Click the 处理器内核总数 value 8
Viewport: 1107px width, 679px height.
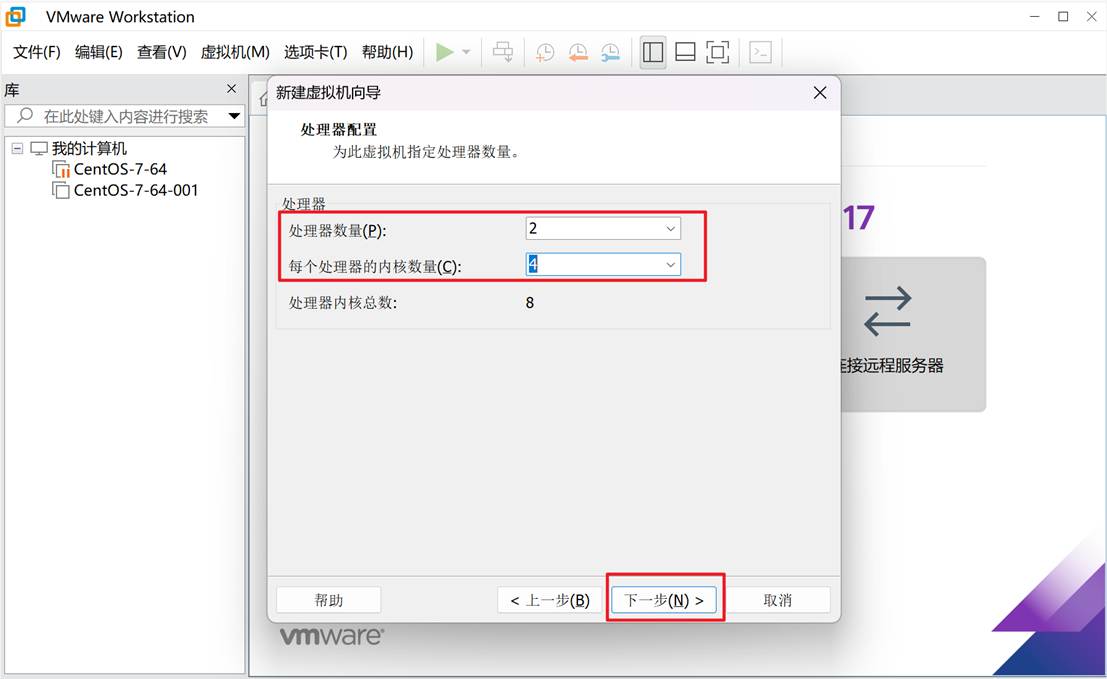pyautogui.click(x=529, y=303)
